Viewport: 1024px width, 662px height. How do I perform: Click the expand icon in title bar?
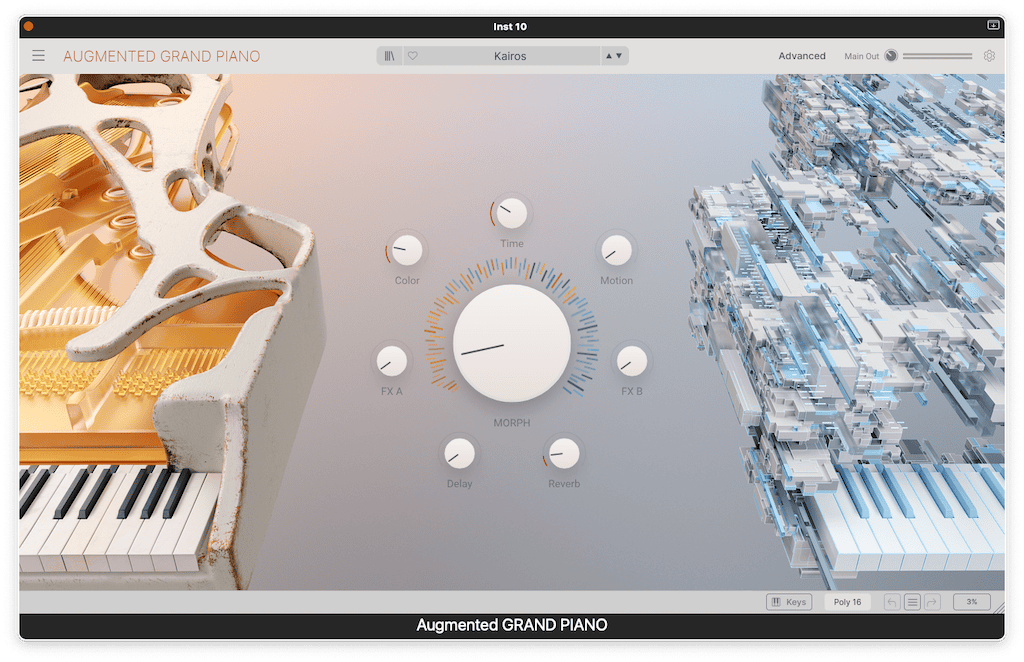click(993, 25)
